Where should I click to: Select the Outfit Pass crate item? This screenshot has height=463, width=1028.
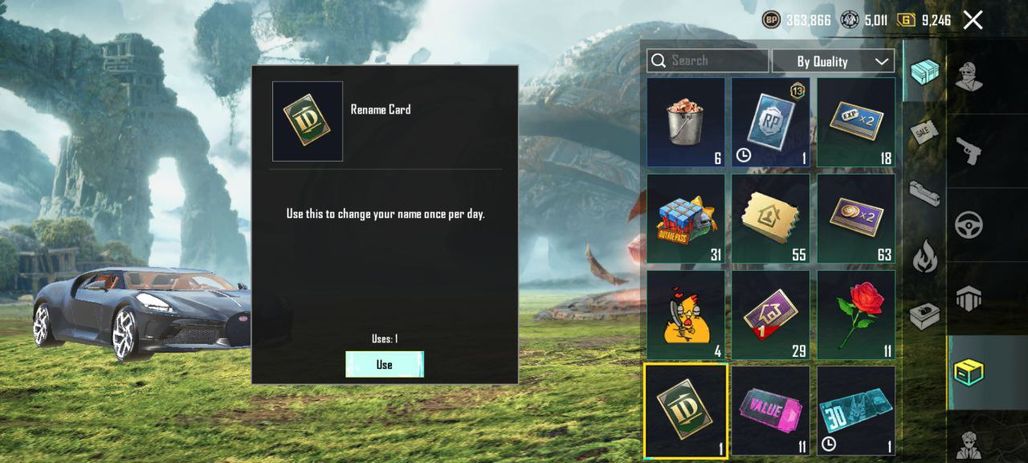coord(686,219)
